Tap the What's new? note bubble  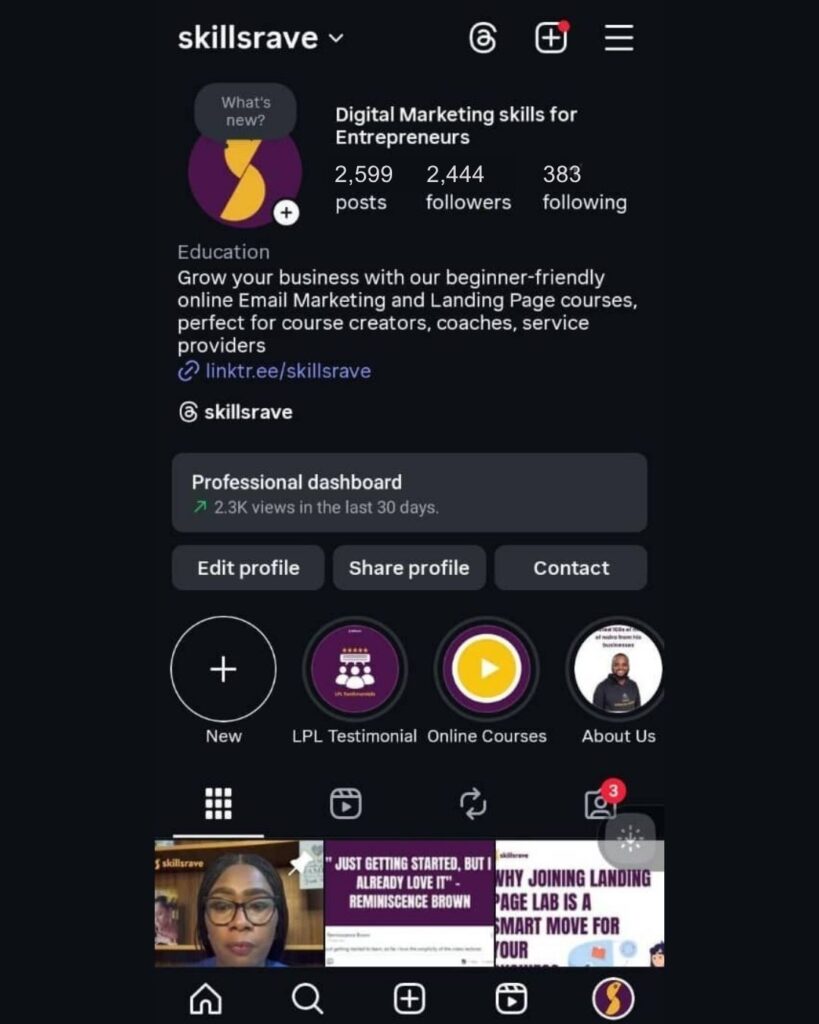[x=246, y=111]
